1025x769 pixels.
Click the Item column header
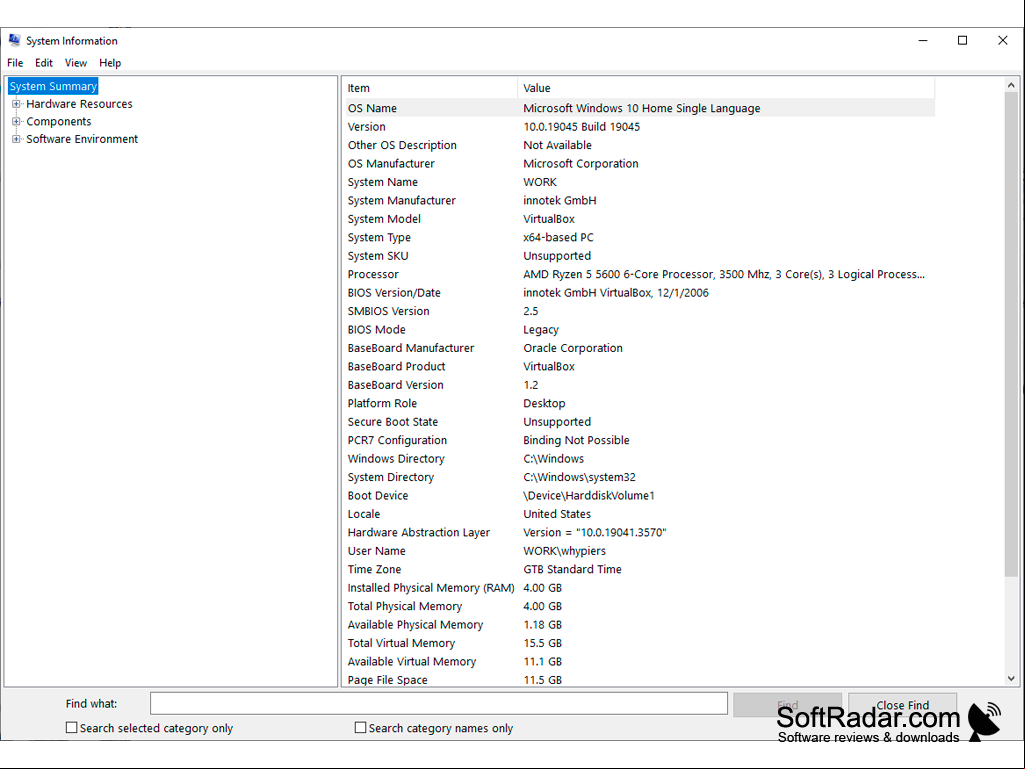click(431, 88)
